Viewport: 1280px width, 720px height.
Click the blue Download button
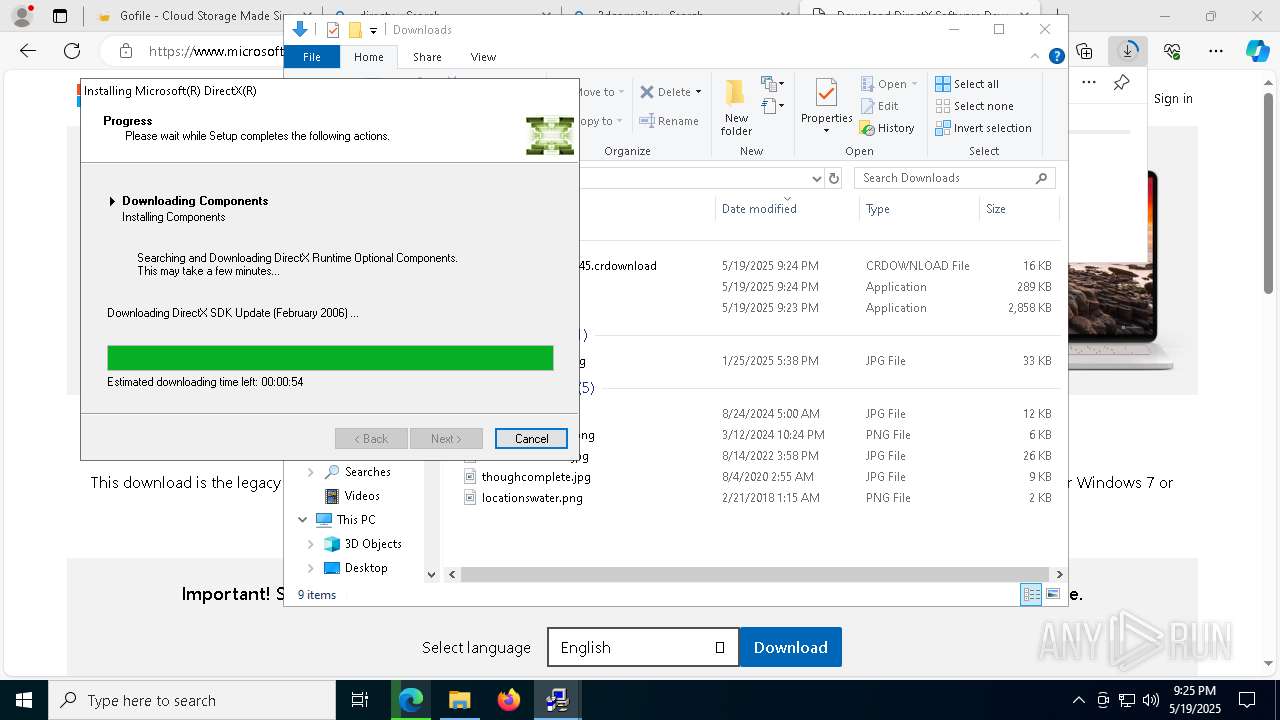tap(790, 647)
